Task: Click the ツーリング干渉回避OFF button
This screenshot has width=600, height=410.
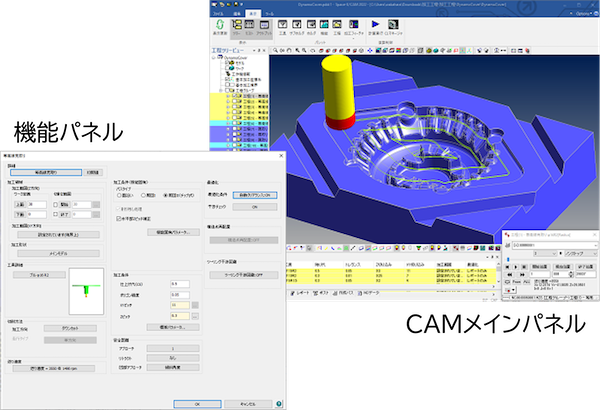Action: pyautogui.click(x=244, y=275)
